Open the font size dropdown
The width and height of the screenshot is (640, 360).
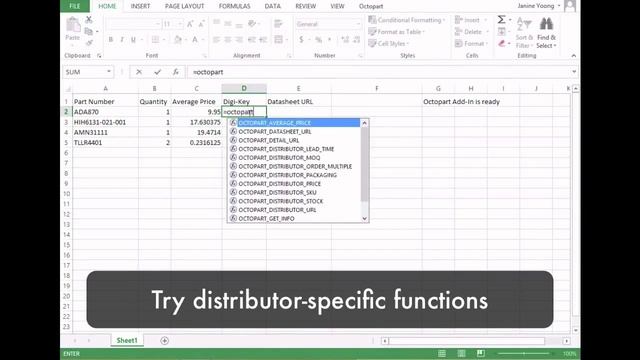point(180,24)
